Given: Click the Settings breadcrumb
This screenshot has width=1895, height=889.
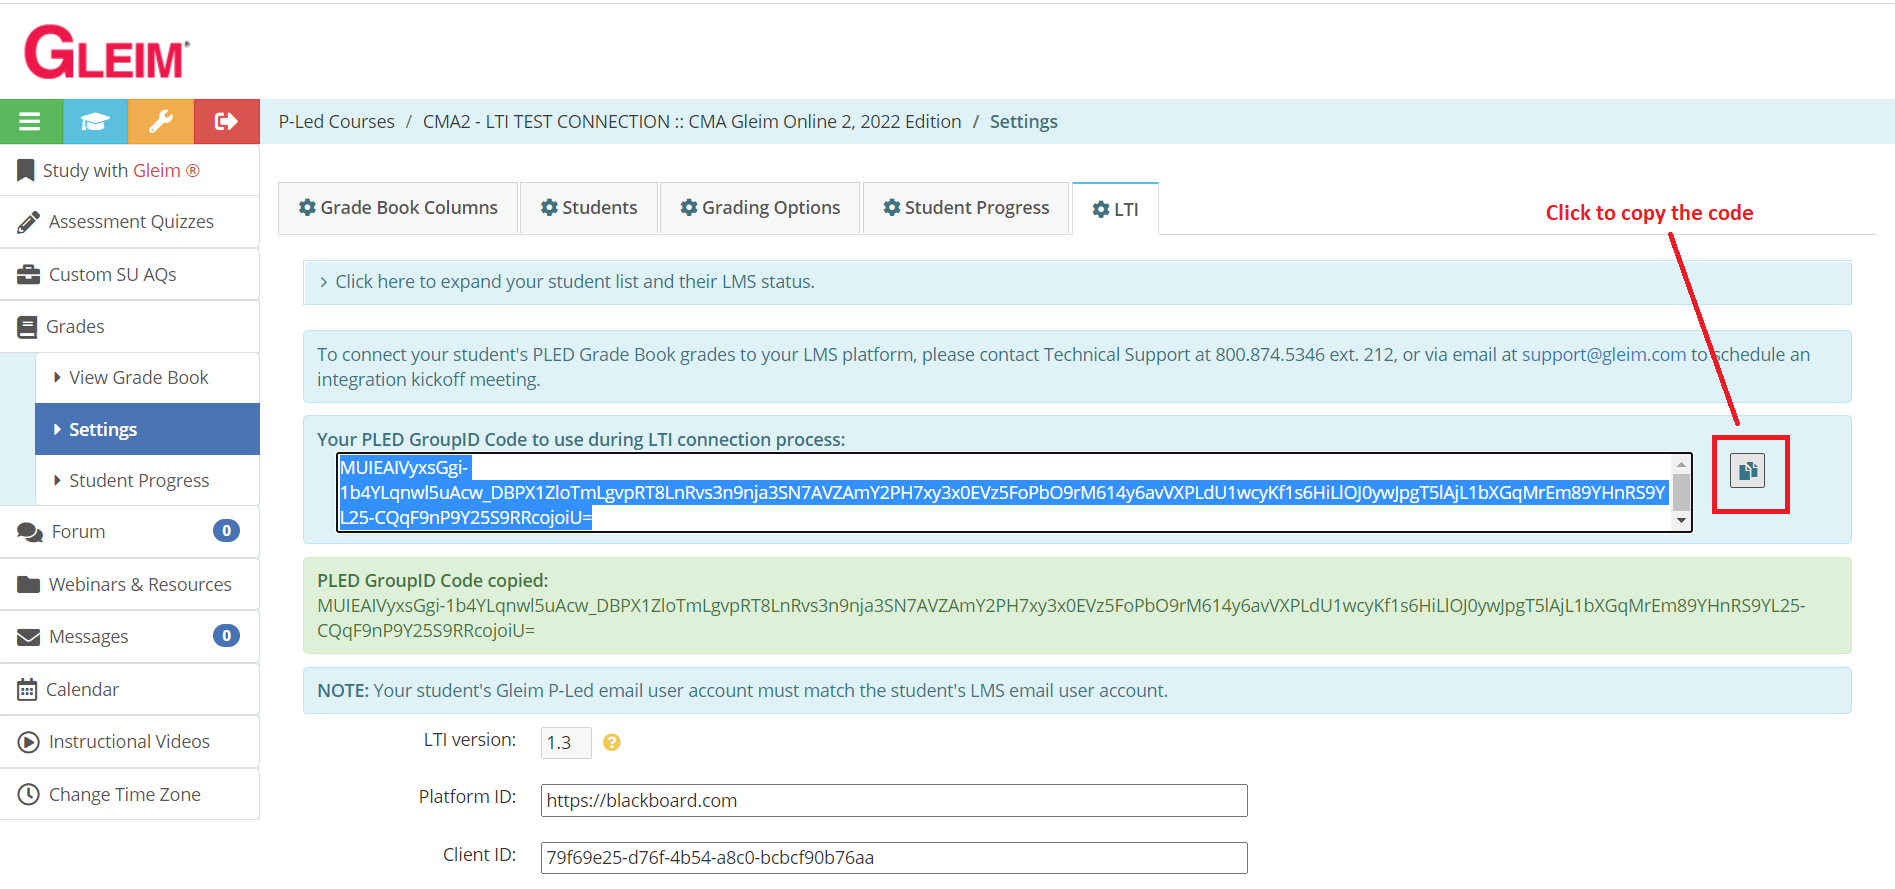Looking at the screenshot, I should tap(1023, 122).
